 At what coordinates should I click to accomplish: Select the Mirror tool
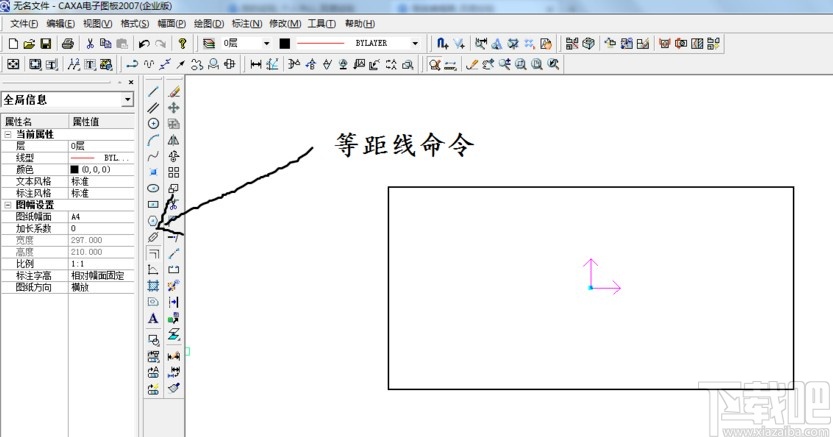(174, 140)
